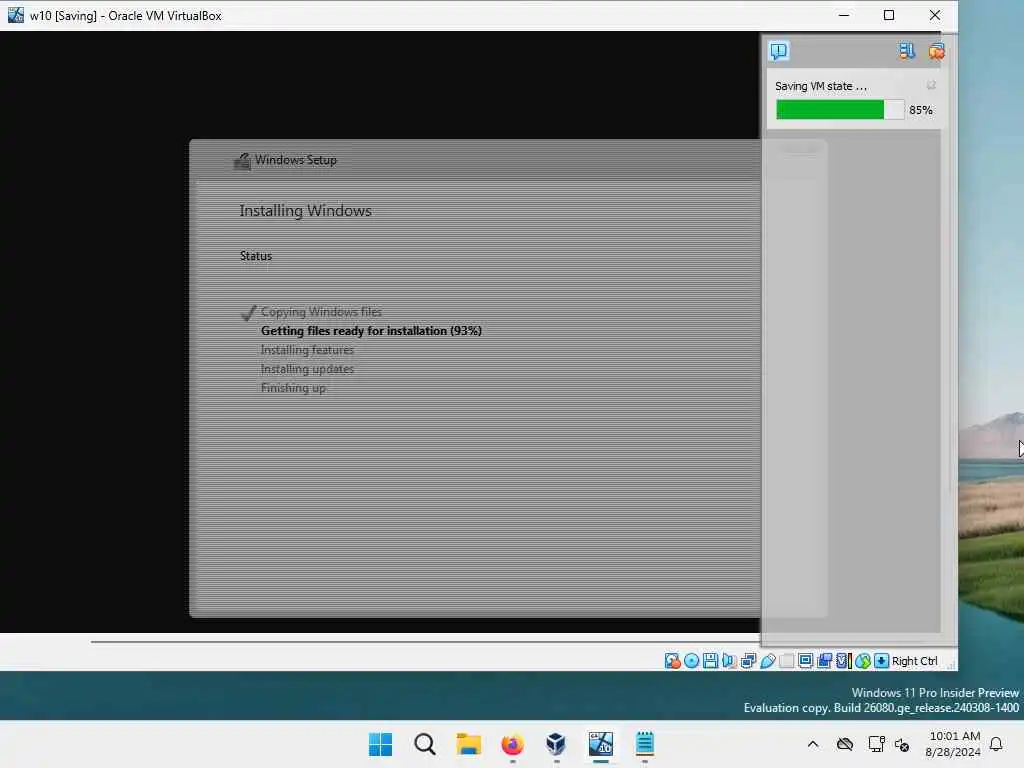This screenshot has height=768, width=1024.
Task: Toggle keep finished progresses icon
Action: (x=906, y=51)
